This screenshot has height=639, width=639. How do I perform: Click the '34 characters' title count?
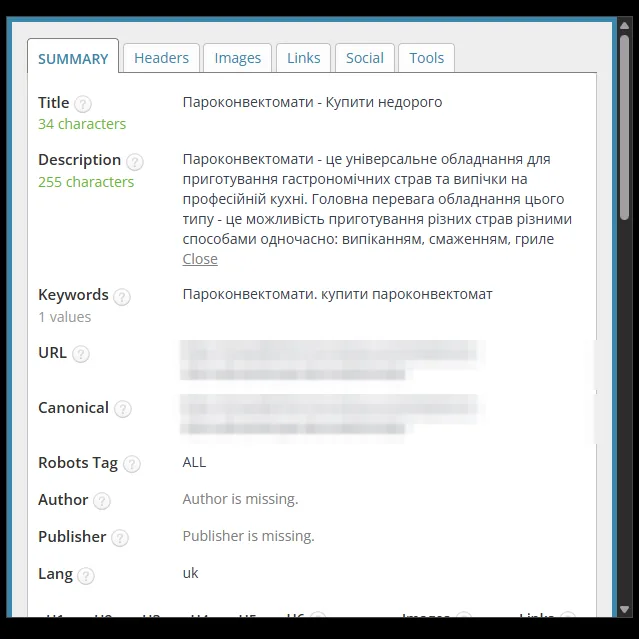pyautogui.click(x=82, y=124)
